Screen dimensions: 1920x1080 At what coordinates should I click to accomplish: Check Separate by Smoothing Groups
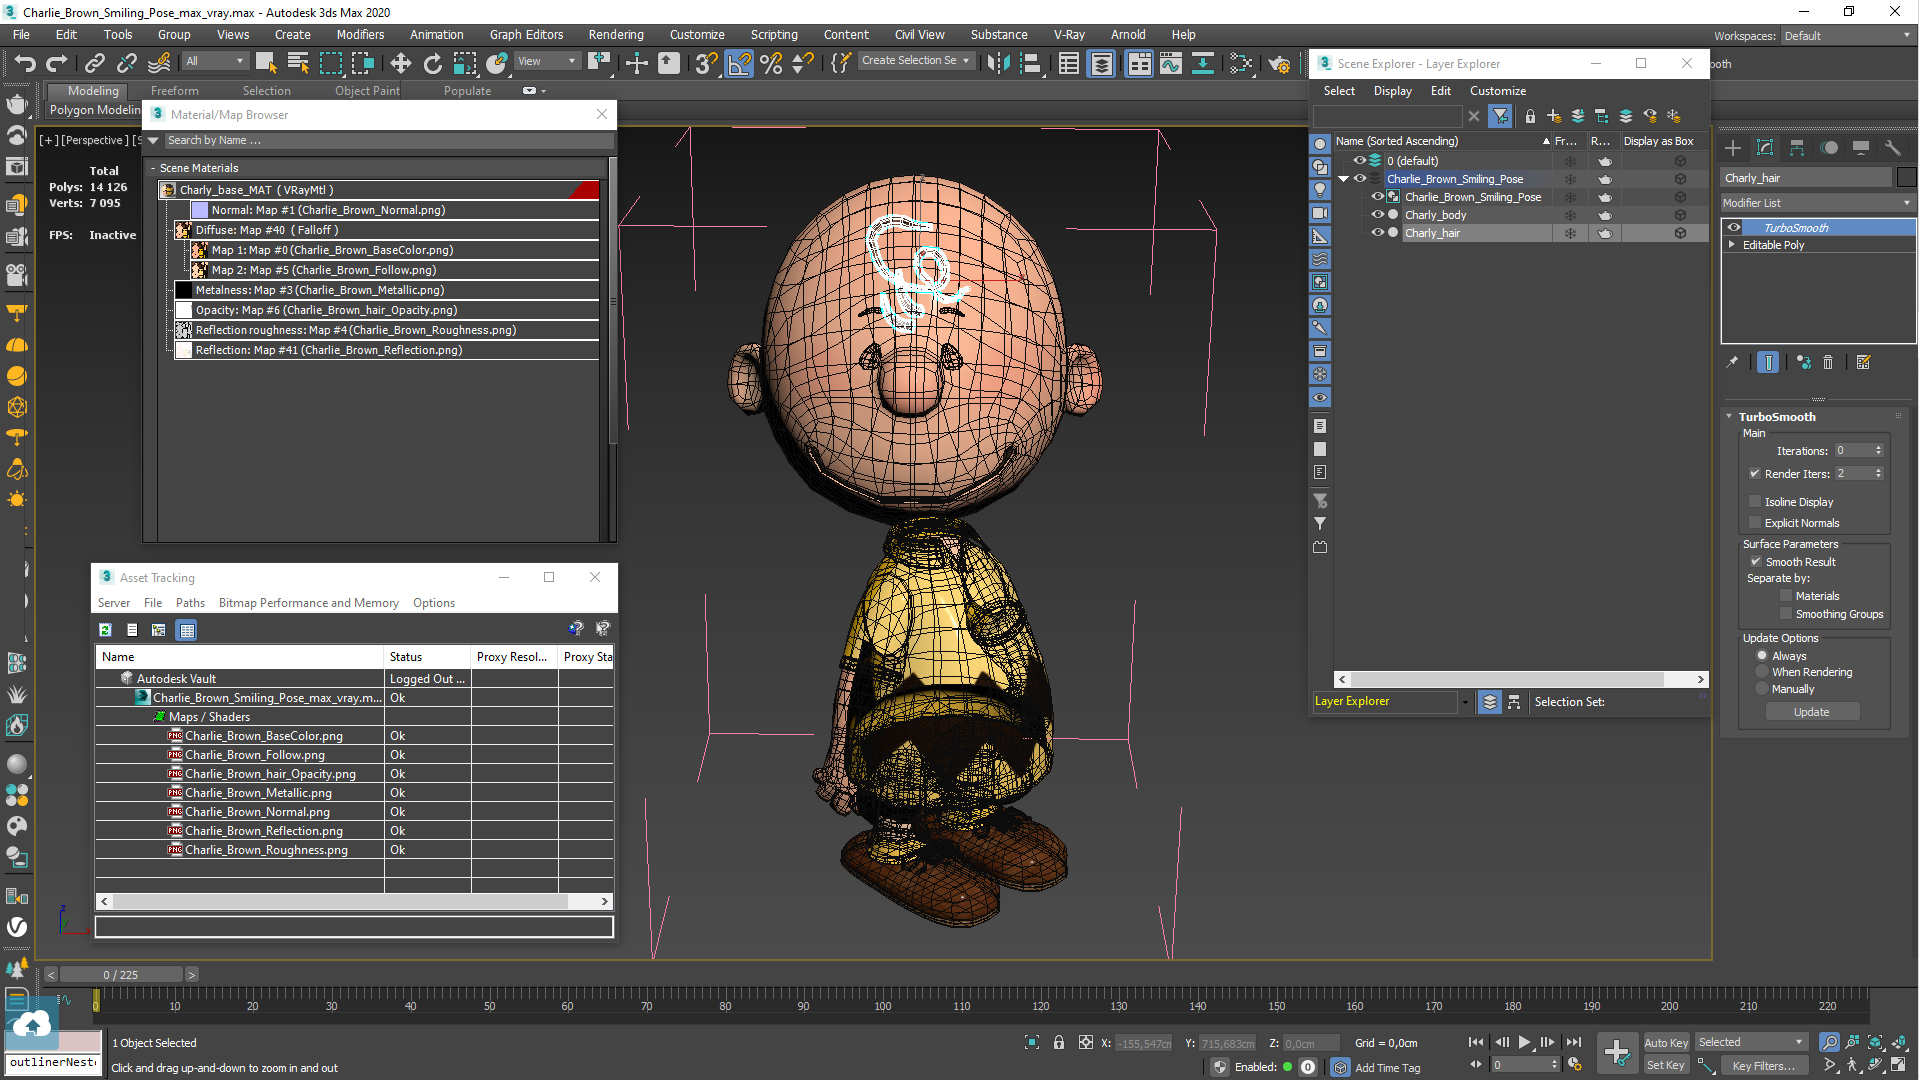(x=1786, y=614)
